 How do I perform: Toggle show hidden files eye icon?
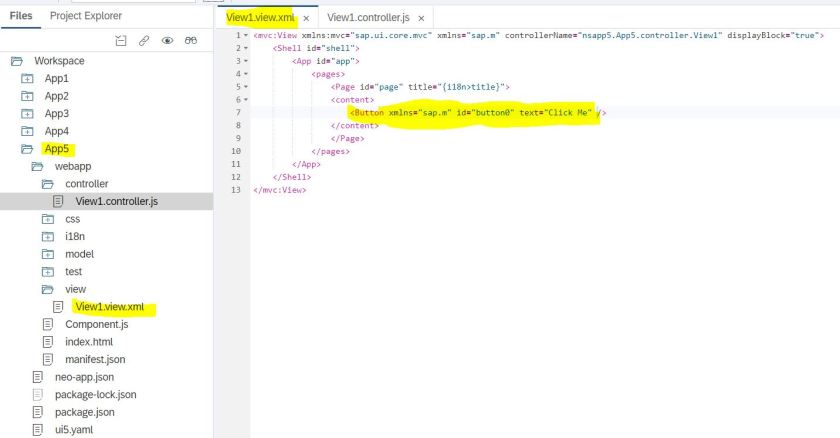coord(167,41)
